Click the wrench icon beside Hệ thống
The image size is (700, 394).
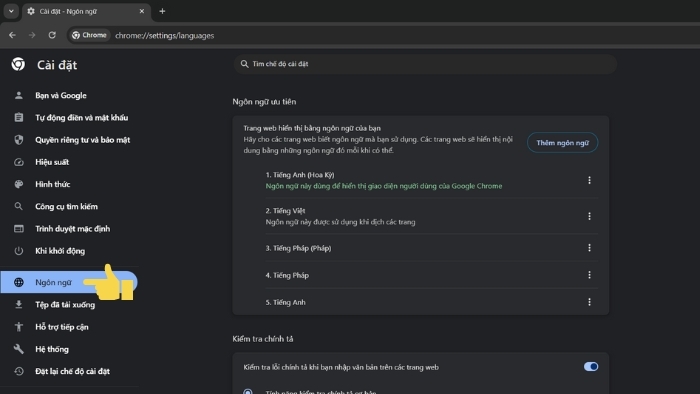coord(18,349)
